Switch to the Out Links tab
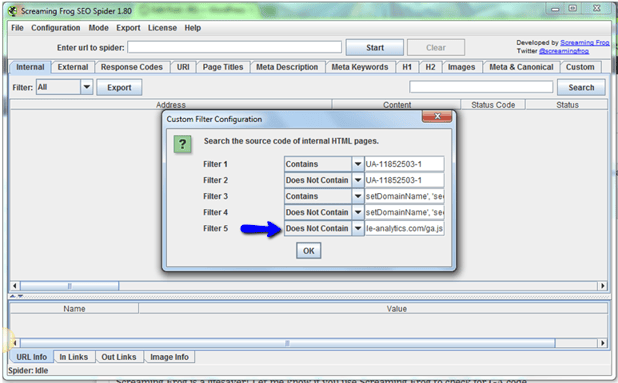The image size is (618, 383). pos(119,357)
